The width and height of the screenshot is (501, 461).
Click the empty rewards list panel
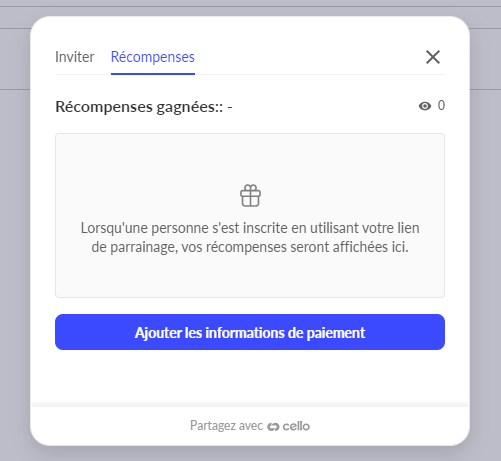pyautogui.click(x=250, y=215)
